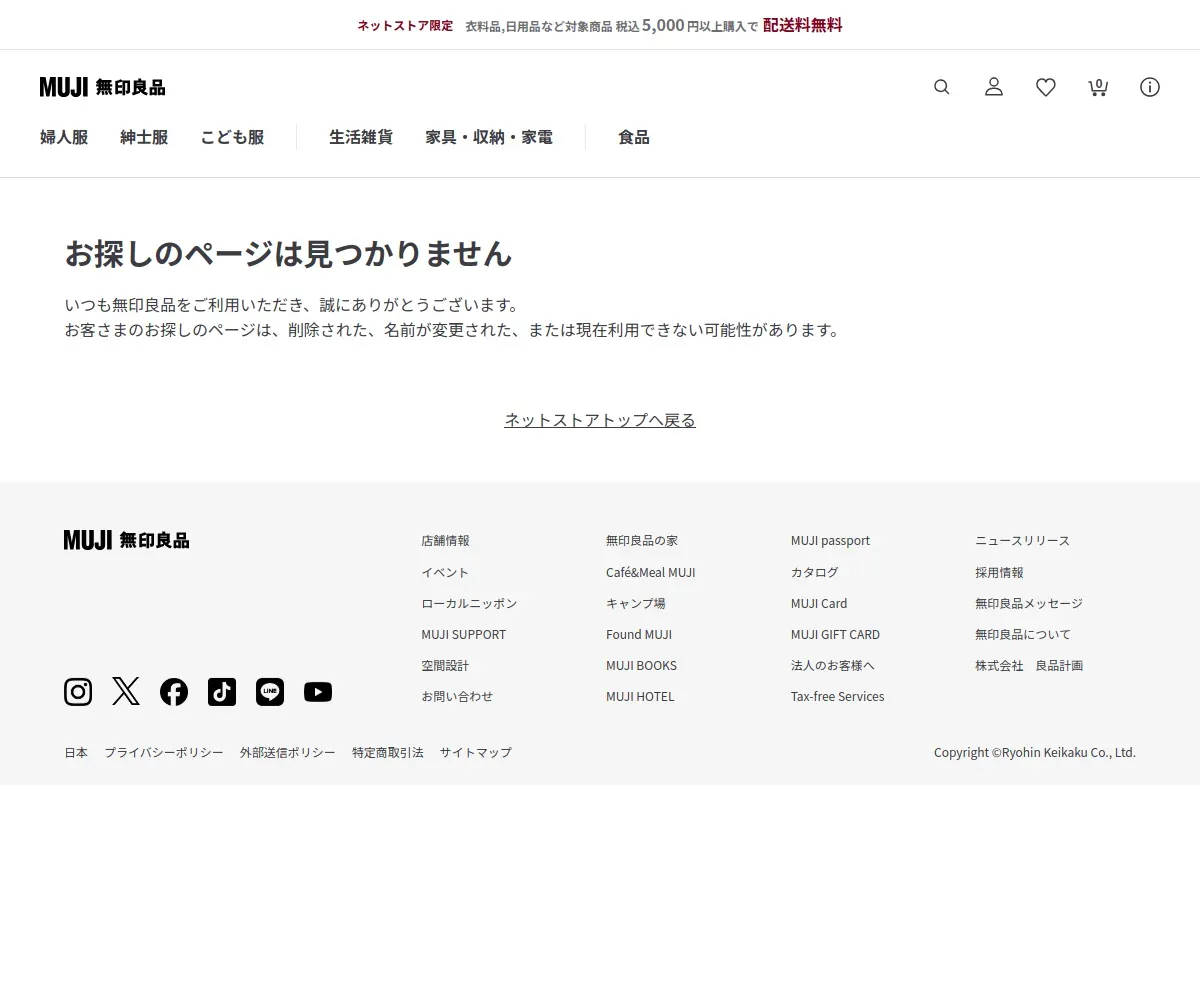
Task: Open the LINE social icon
Action: 270,692
